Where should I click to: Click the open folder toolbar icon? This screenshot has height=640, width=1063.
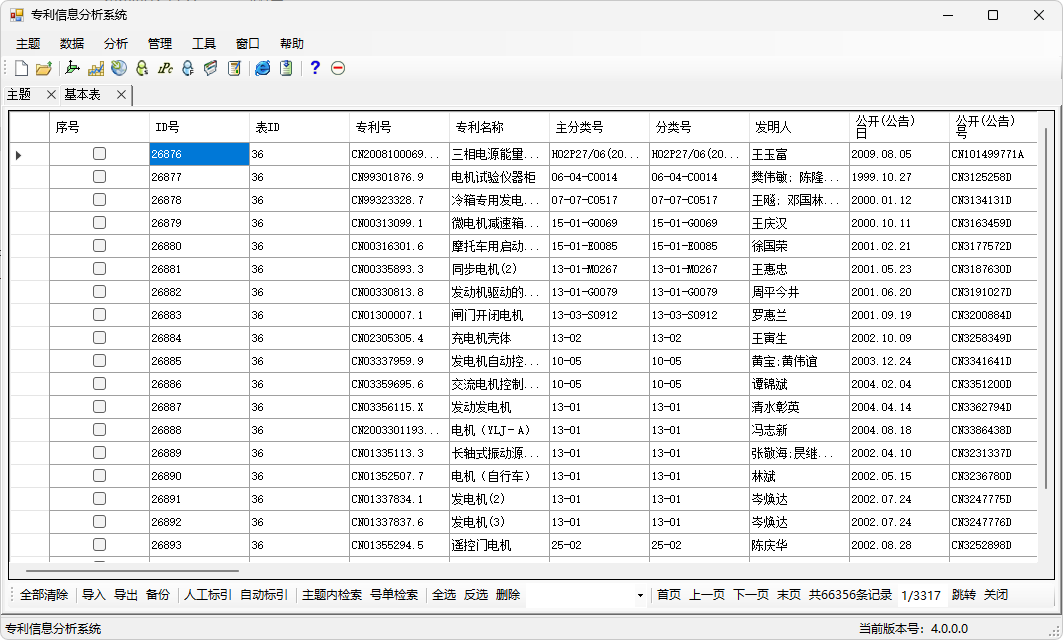(43, 68)
